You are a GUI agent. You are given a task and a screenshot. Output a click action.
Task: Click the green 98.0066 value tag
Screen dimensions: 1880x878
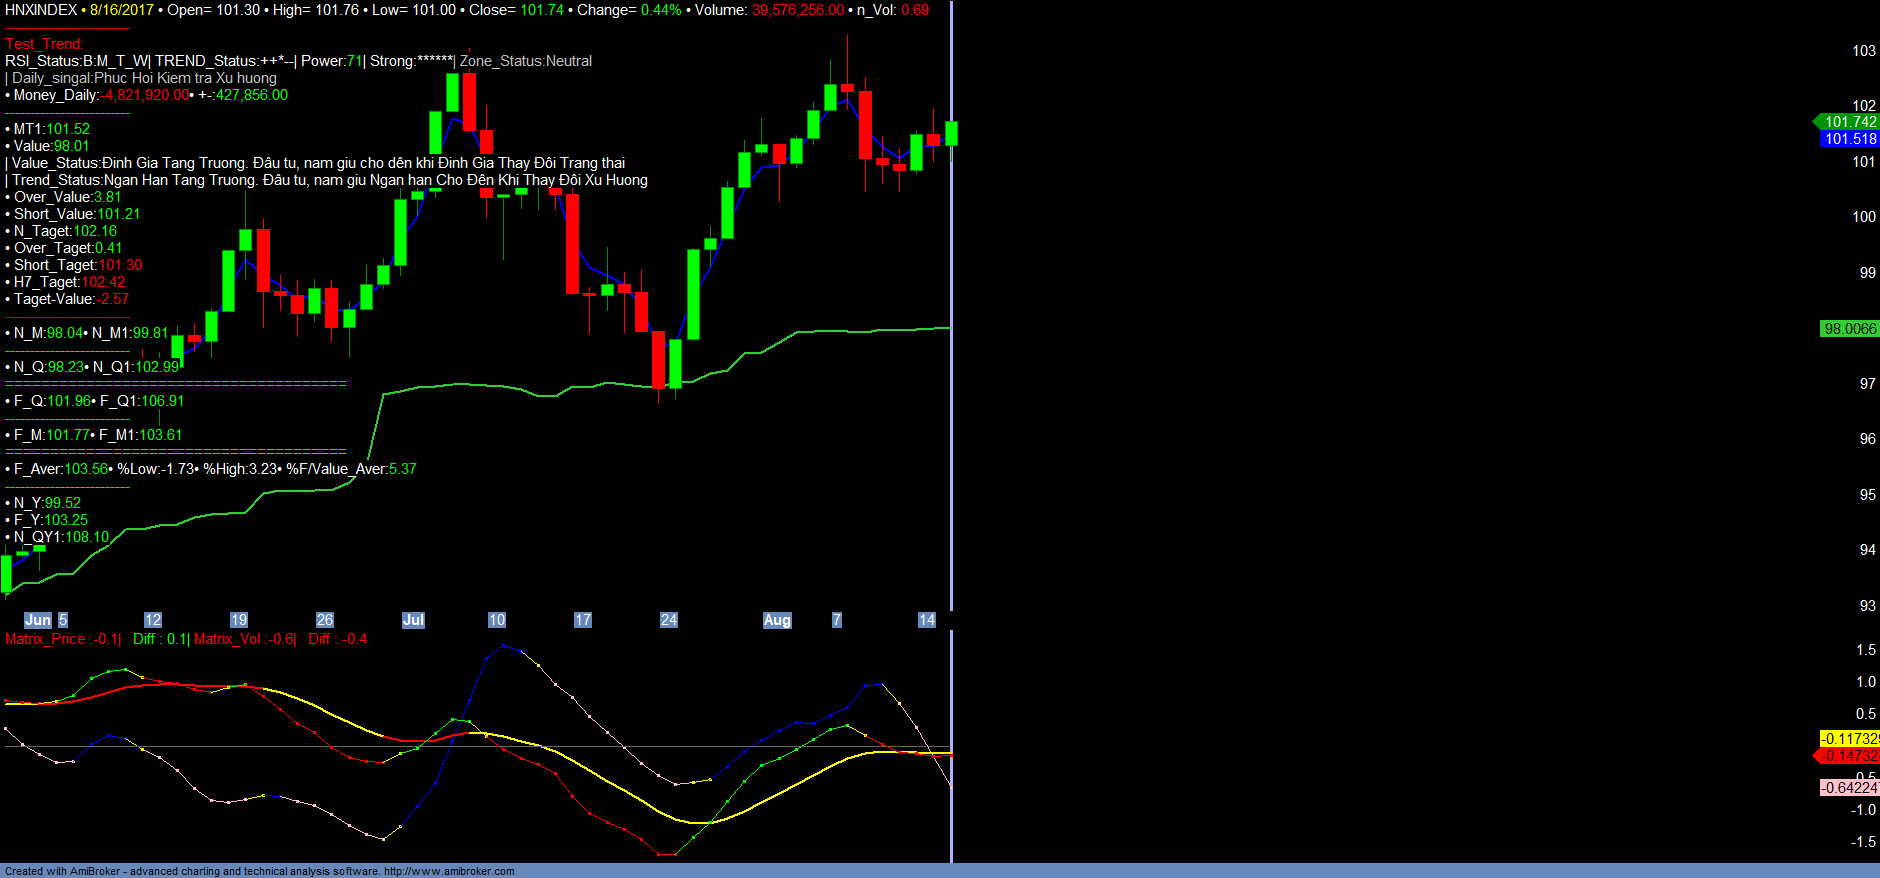coord(1849,329)
